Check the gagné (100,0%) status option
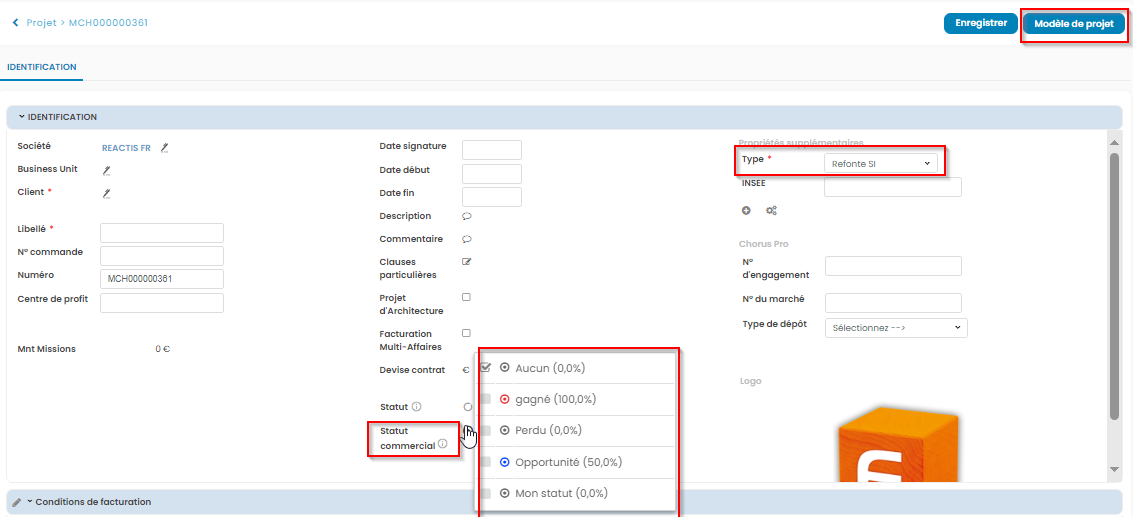The height and width of the screenshot is (517, 1133). tap(486, 399)
